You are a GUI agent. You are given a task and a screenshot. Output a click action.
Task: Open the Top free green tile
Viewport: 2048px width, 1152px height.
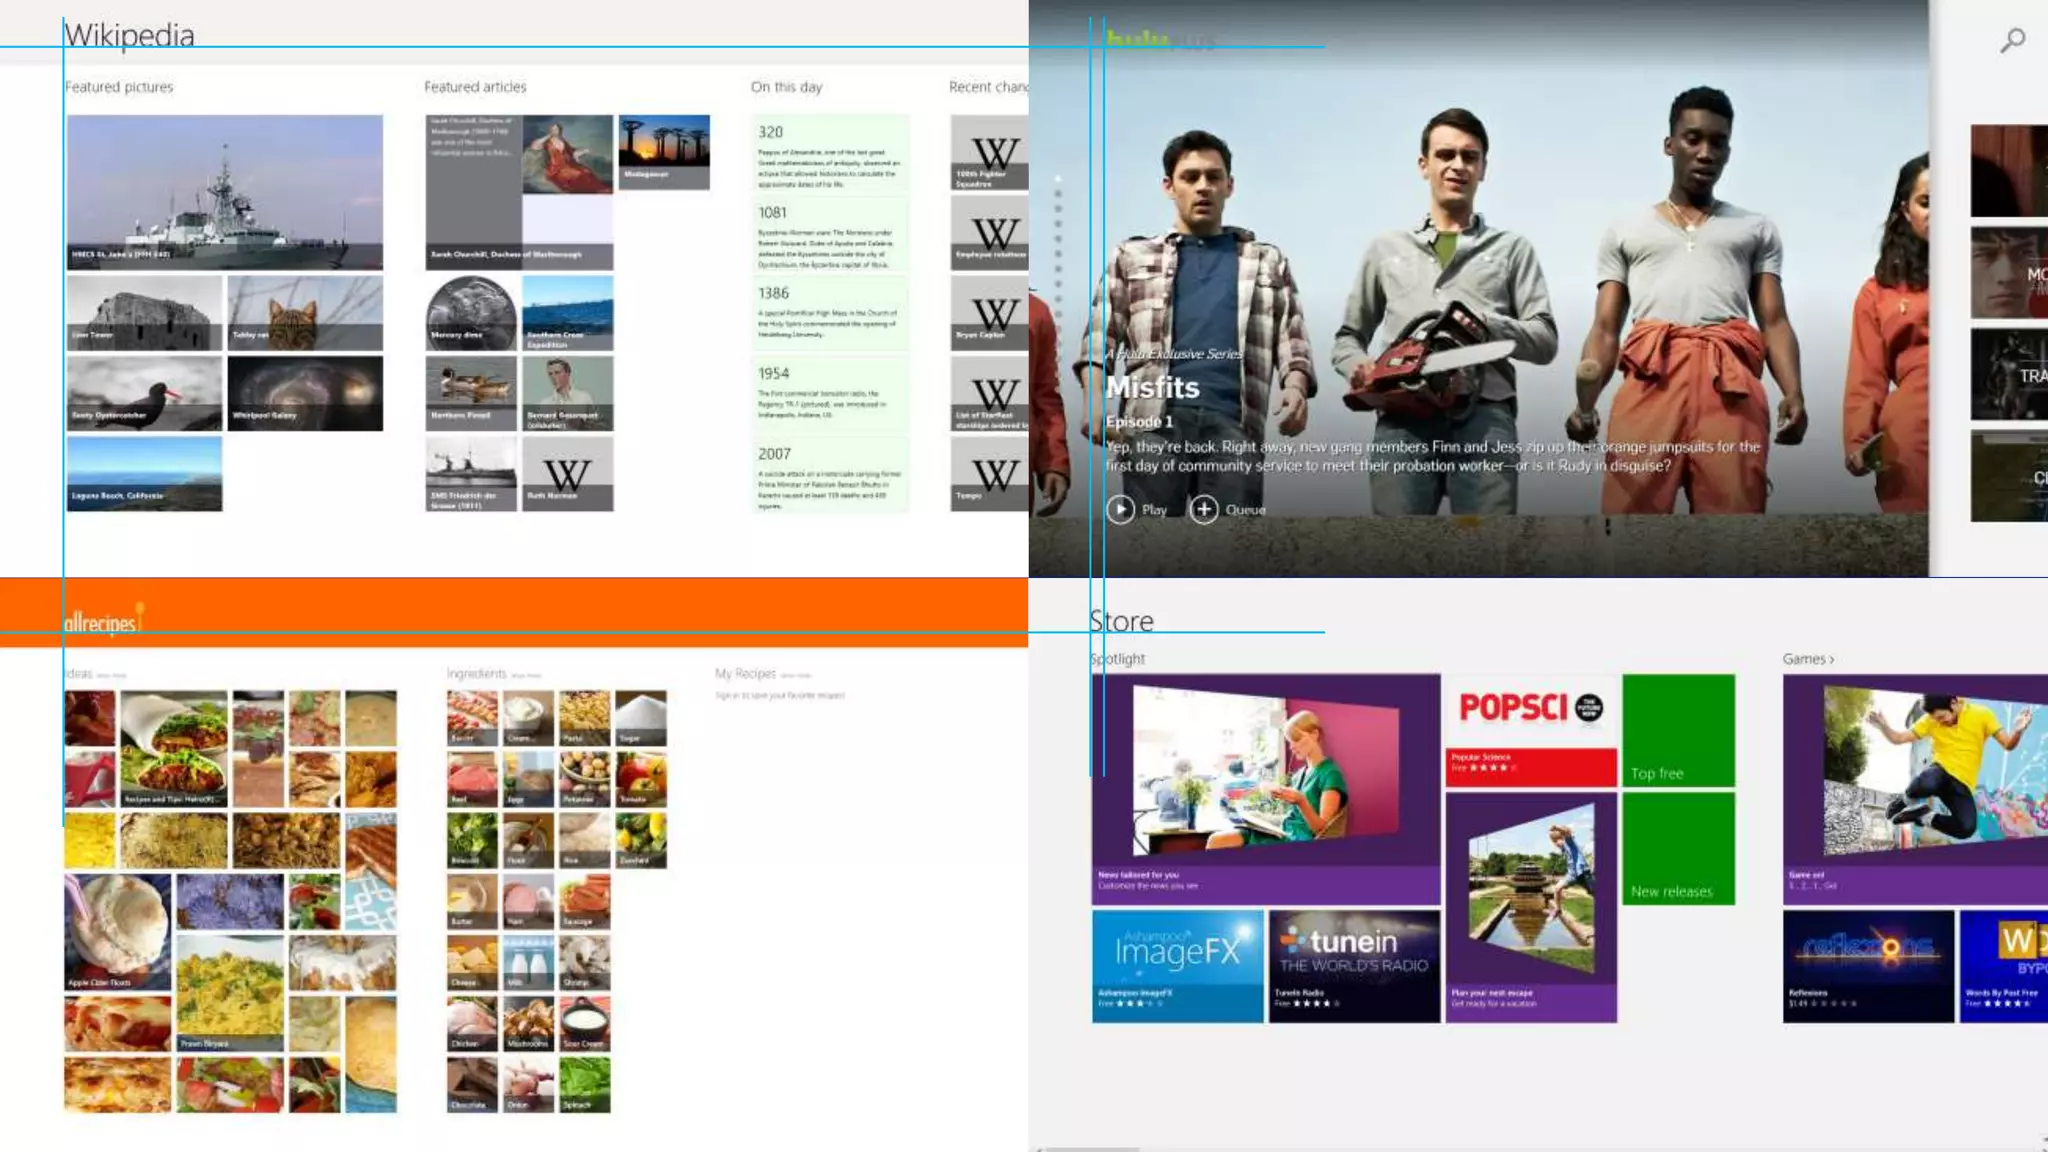pyautogui.click(x=1678, y=730)
